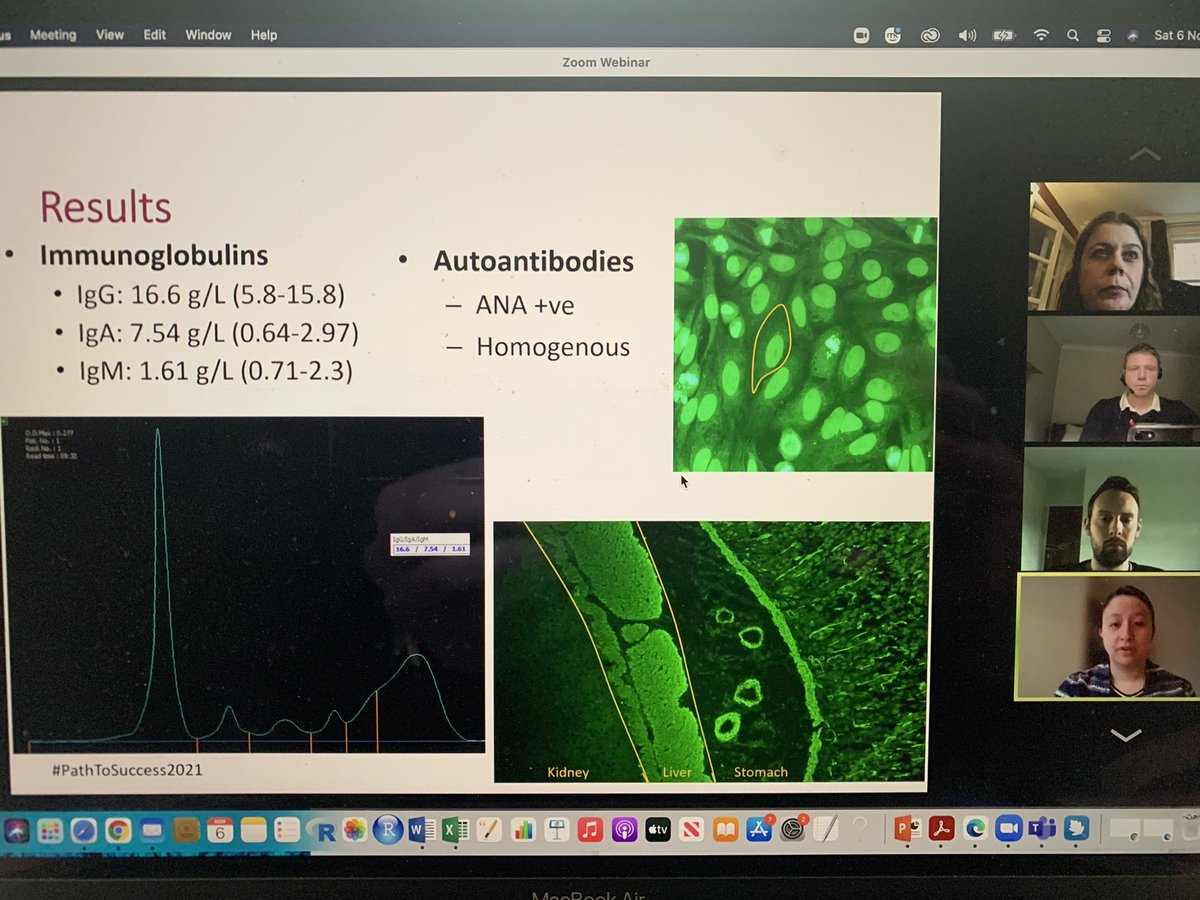
Task: Open Books from the Dock
Action: tap(726, 830)
